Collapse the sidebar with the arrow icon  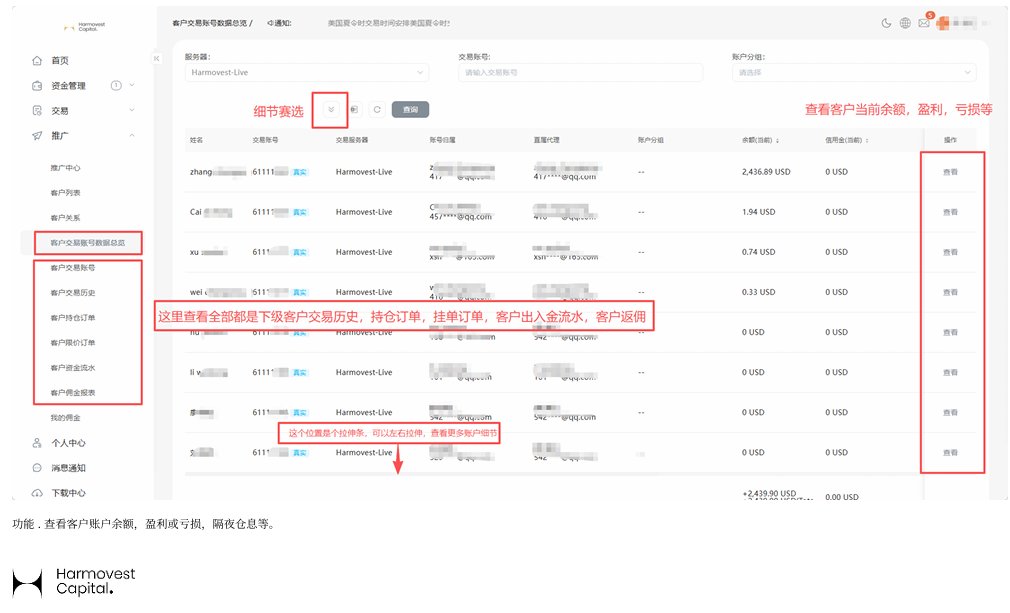156,59
